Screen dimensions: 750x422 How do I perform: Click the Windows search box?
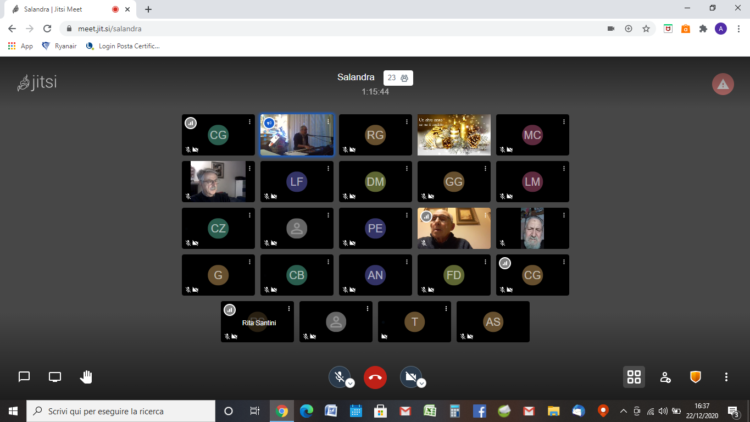point(121,411)
